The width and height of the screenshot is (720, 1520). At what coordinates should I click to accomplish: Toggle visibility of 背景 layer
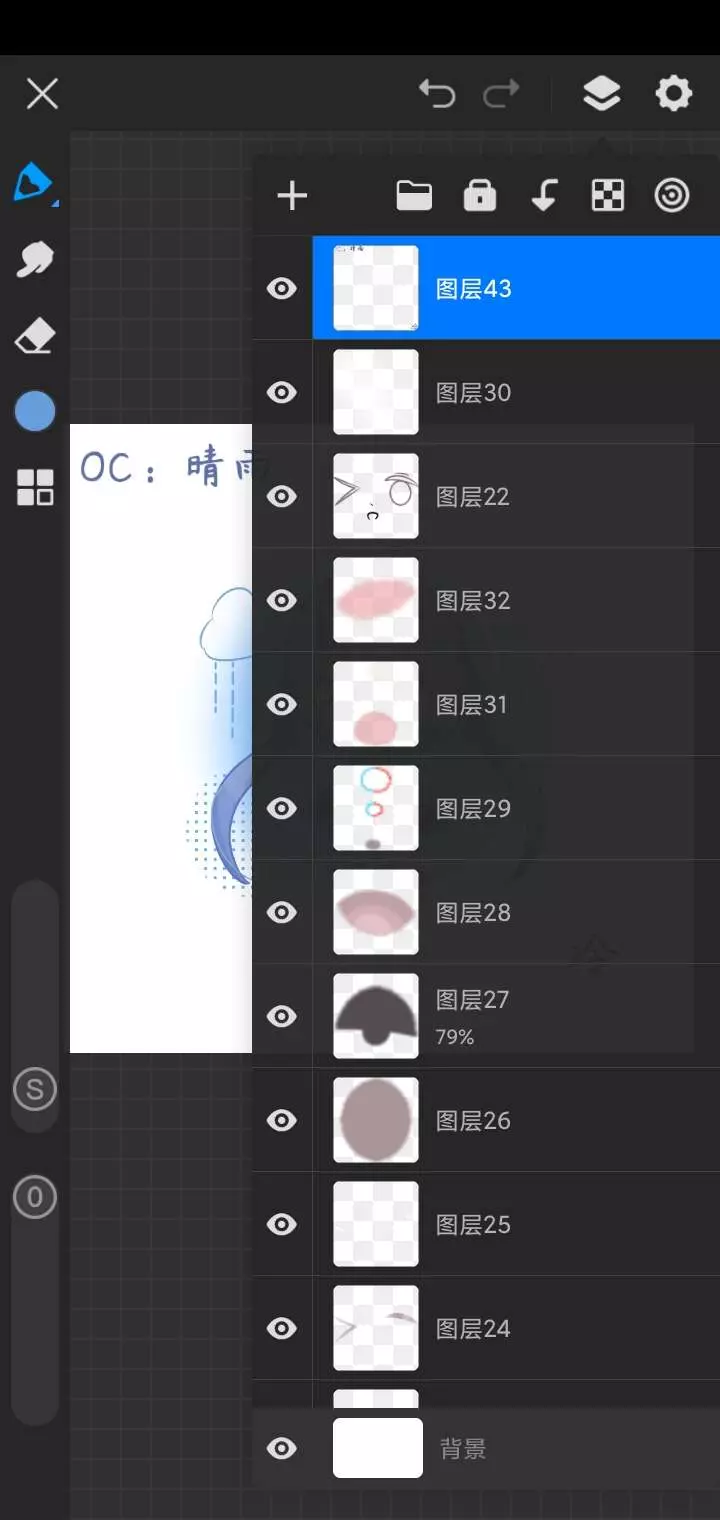click(x=282, y=1449)
